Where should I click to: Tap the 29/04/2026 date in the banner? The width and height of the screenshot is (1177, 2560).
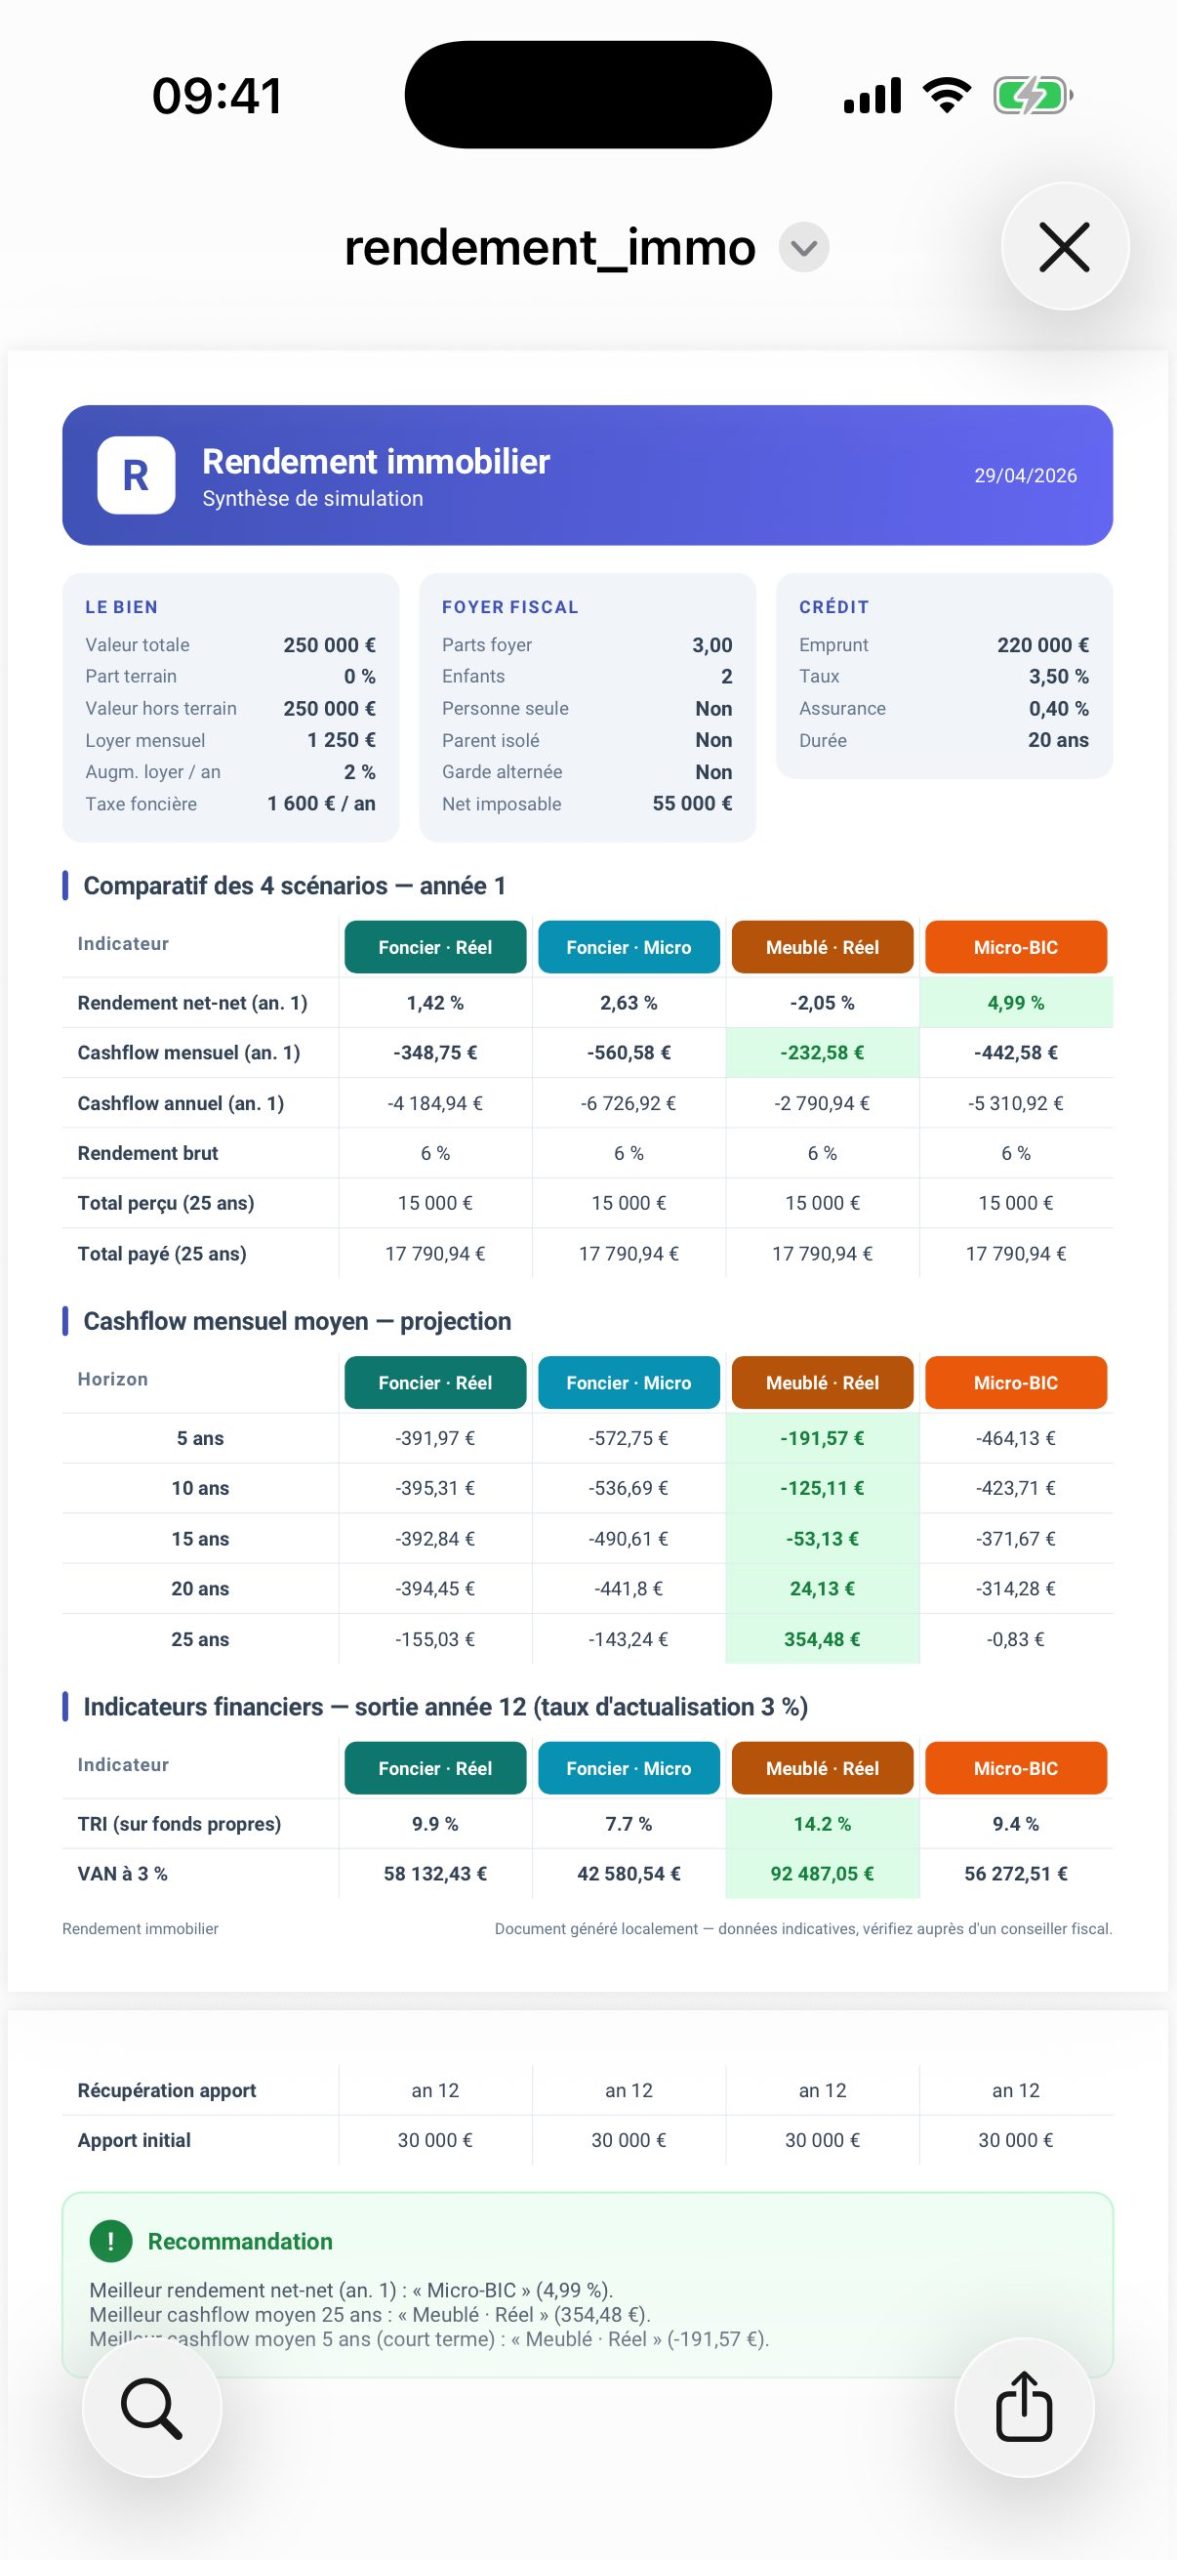tap(1025, 476)
